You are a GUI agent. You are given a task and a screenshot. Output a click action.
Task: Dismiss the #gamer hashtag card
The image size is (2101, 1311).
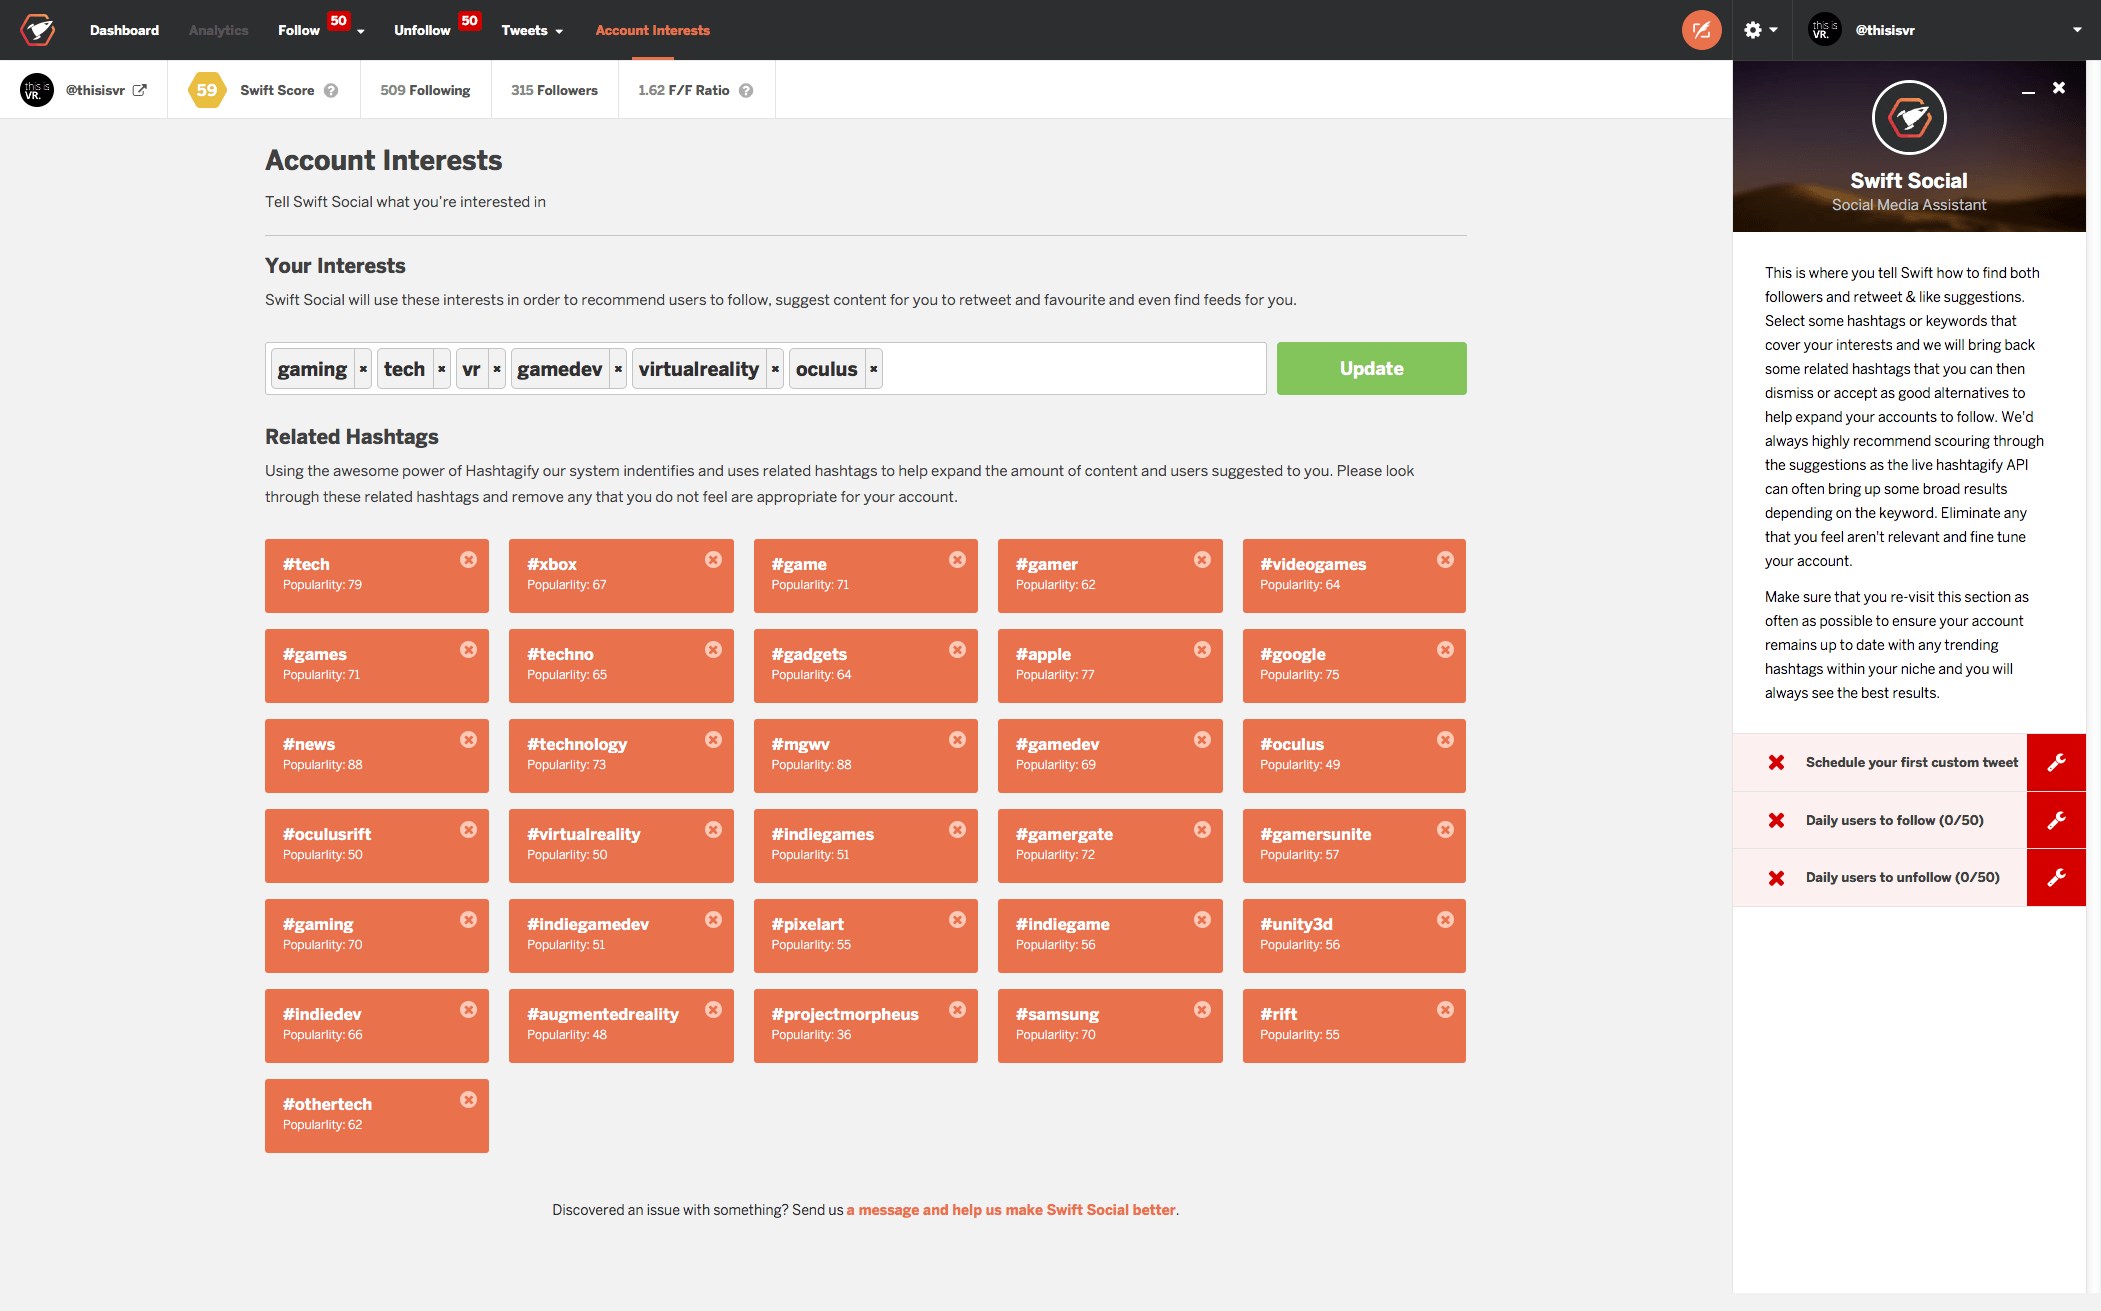coord(1202,560)
